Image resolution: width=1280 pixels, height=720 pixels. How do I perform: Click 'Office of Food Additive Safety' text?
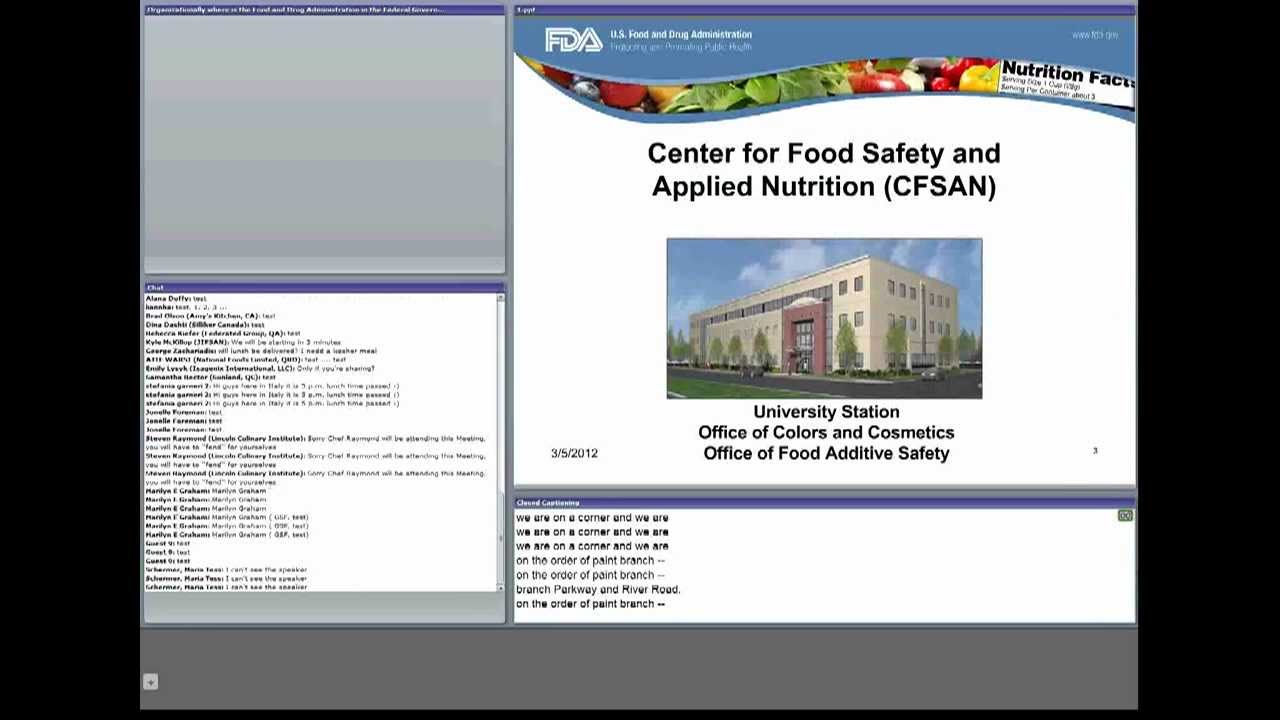point(826,453)
